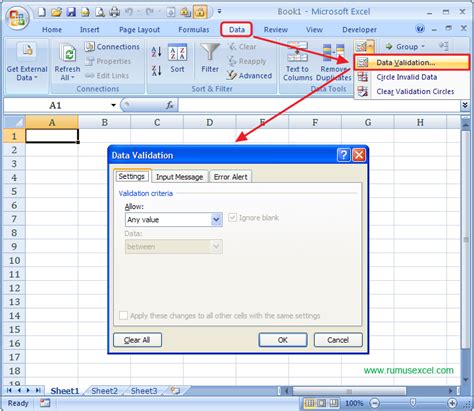This screenshot has height=411, width=474.
Task: Toggle the Filter funnel icon
Action: (x=210, y=52)
